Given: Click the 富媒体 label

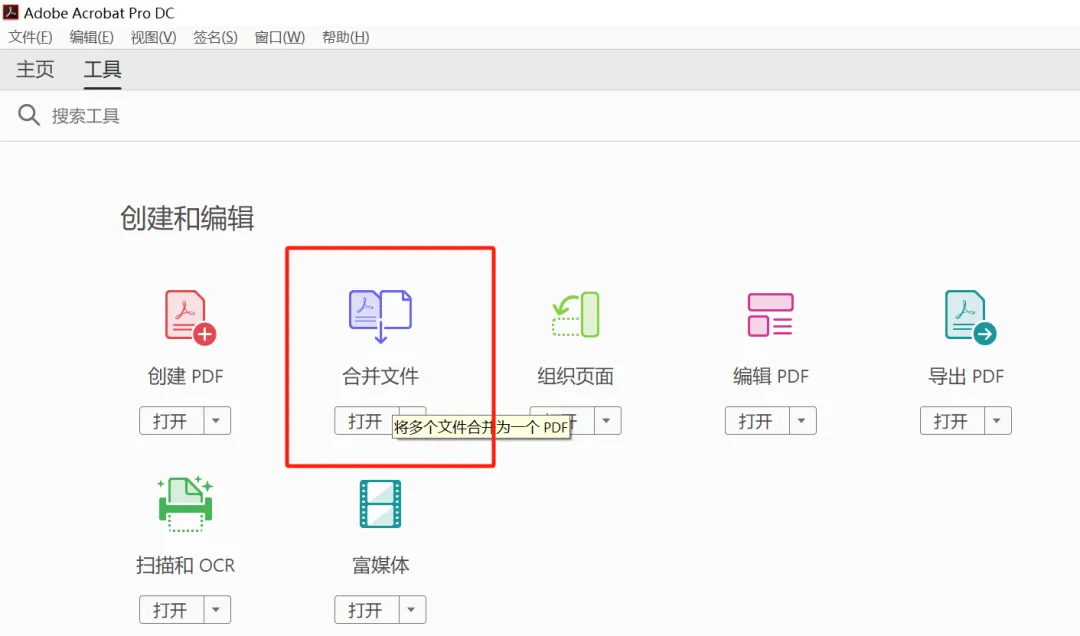Looking at the screenshot, I should pos(380,565).
